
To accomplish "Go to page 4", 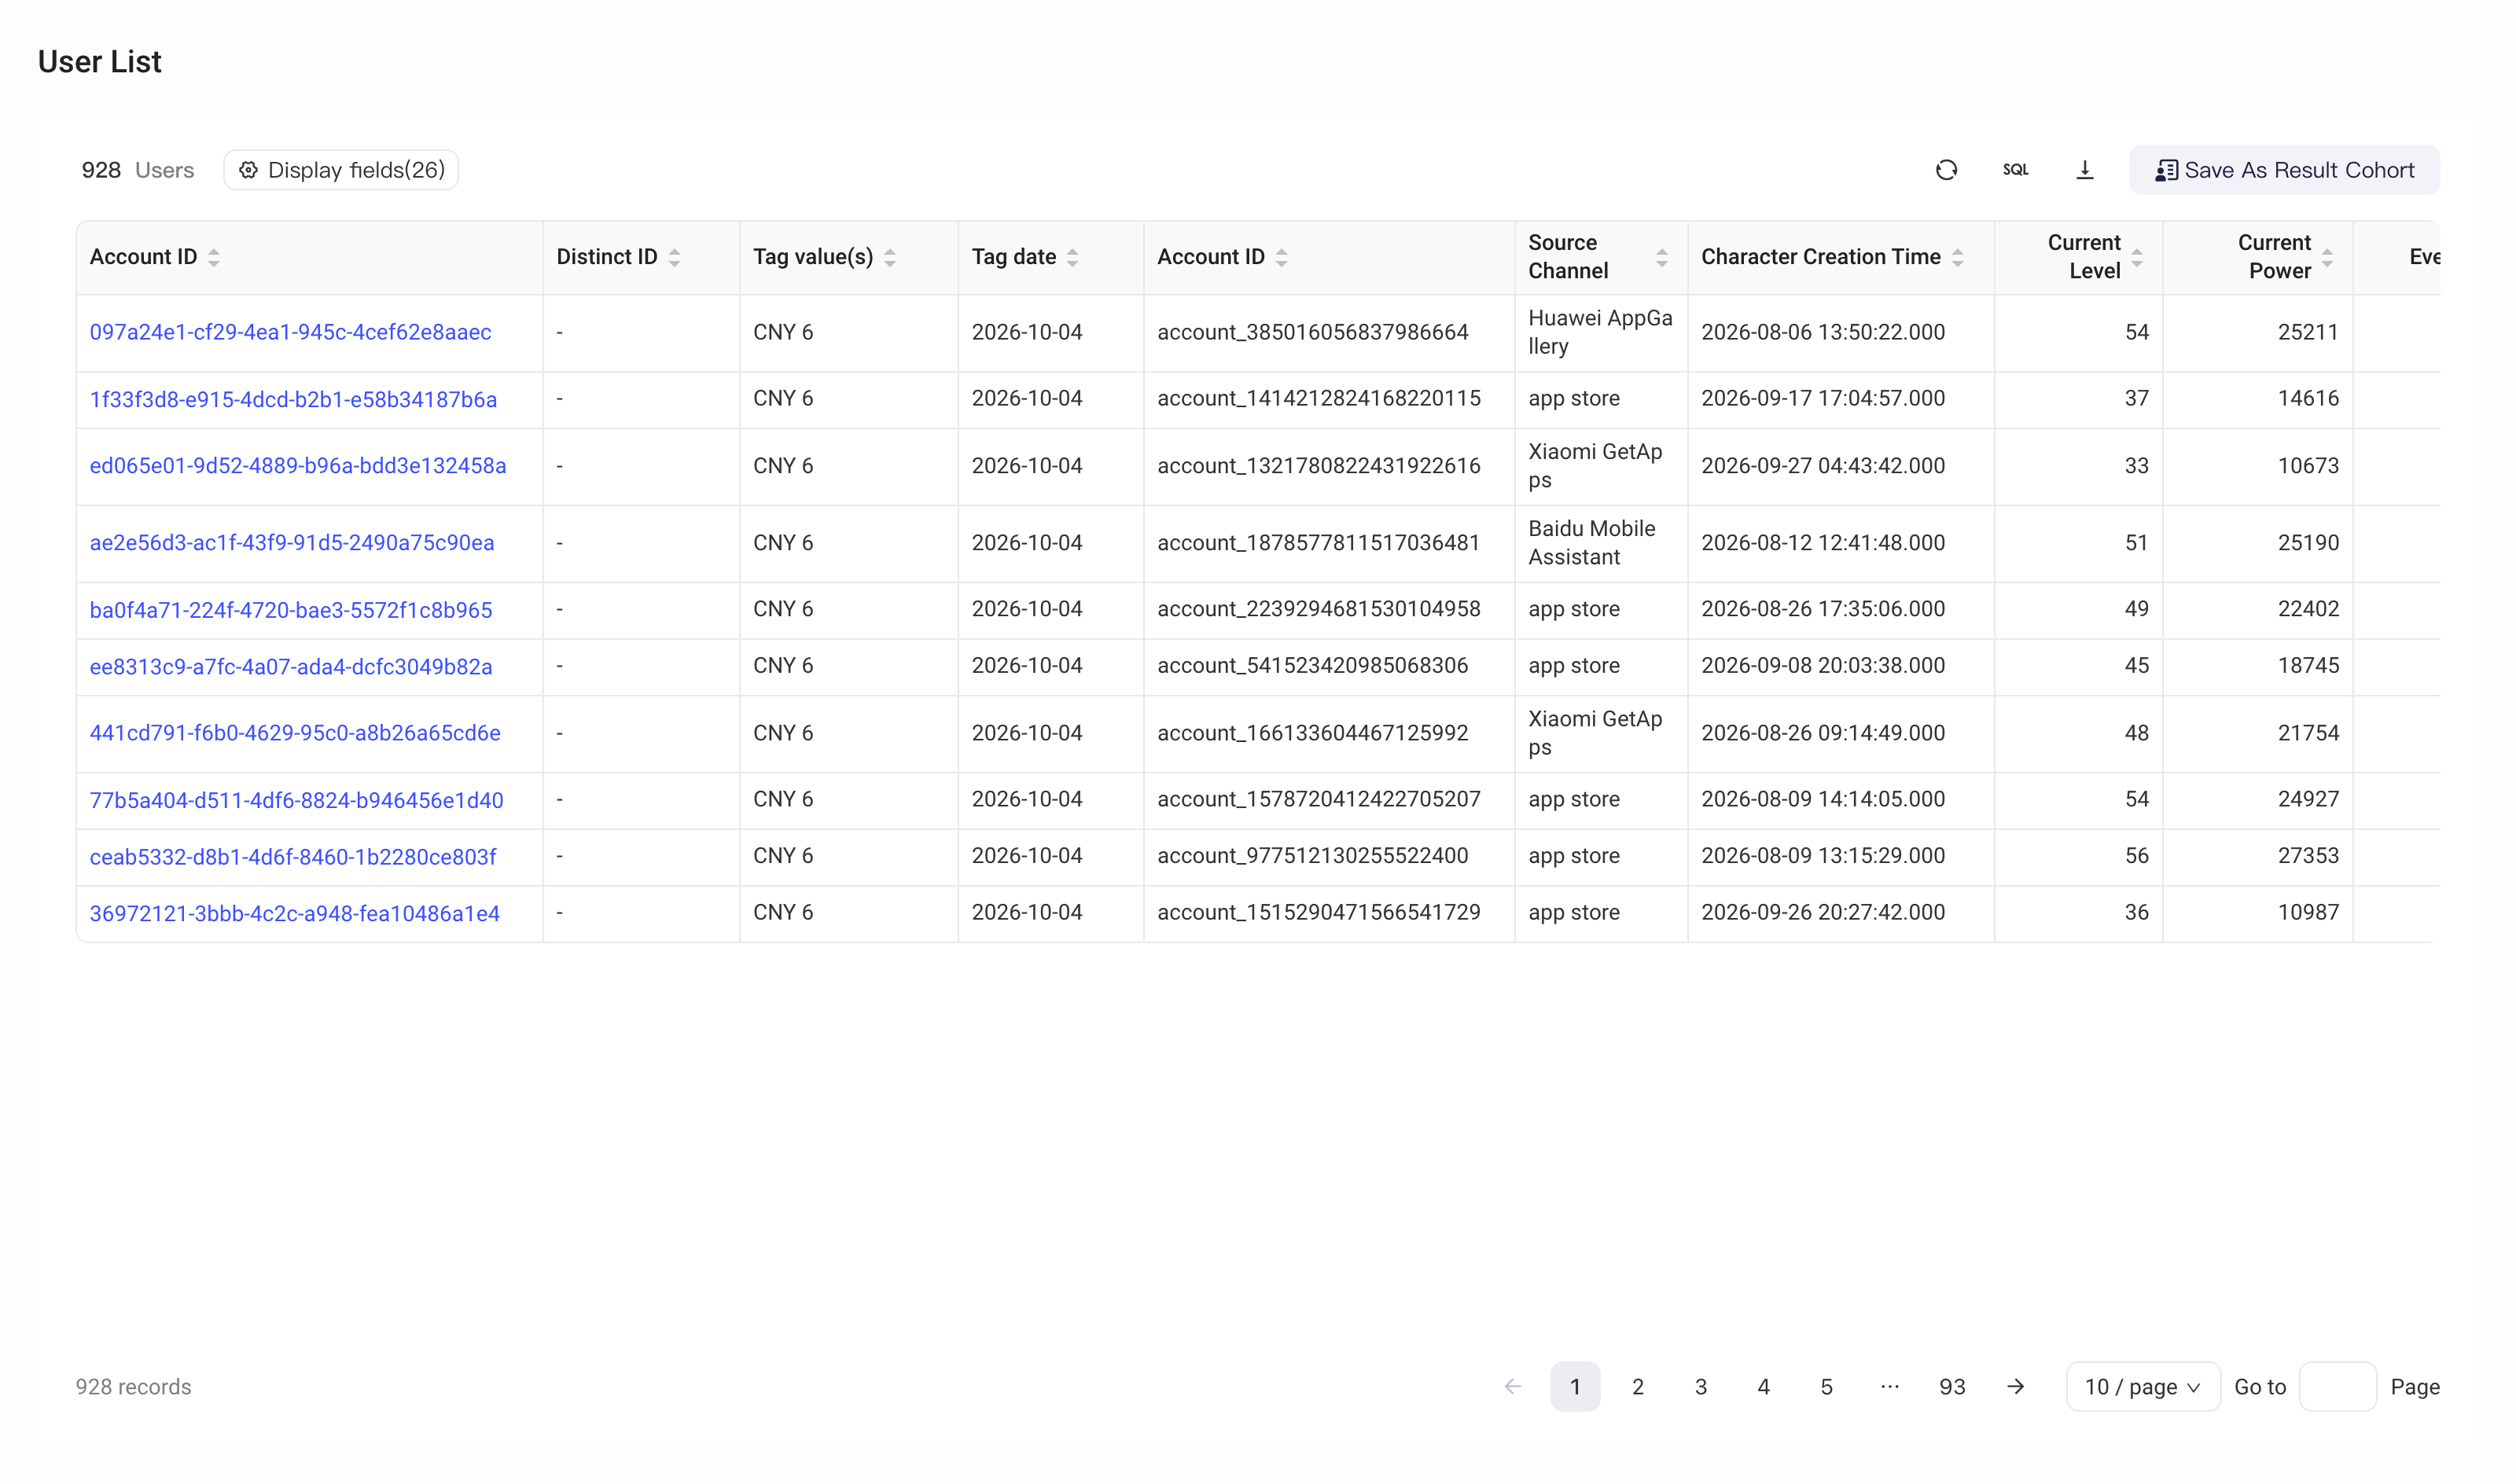I will pos(1764,1386).
